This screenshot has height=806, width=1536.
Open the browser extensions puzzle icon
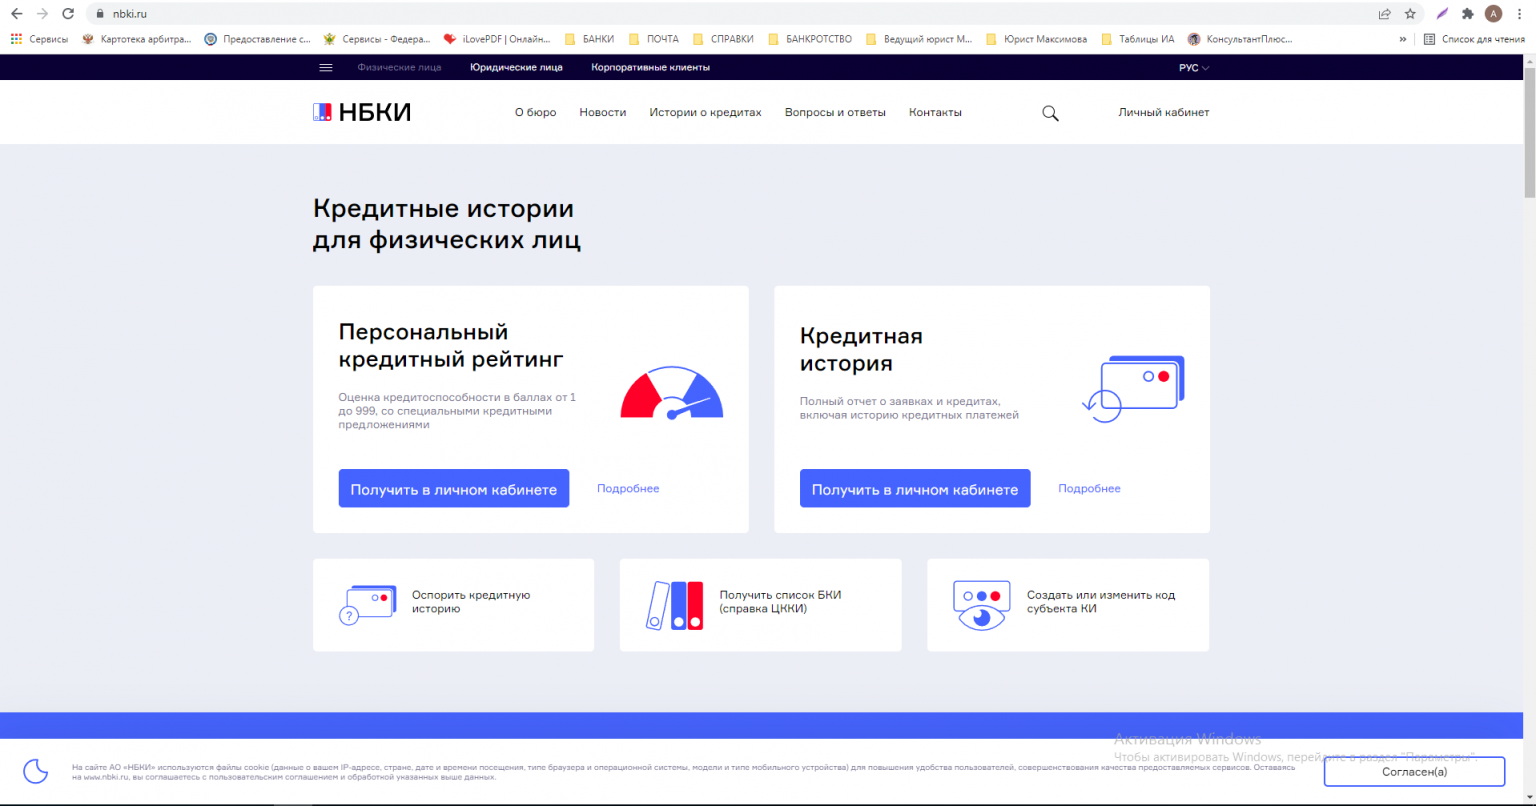(1467, 14)
